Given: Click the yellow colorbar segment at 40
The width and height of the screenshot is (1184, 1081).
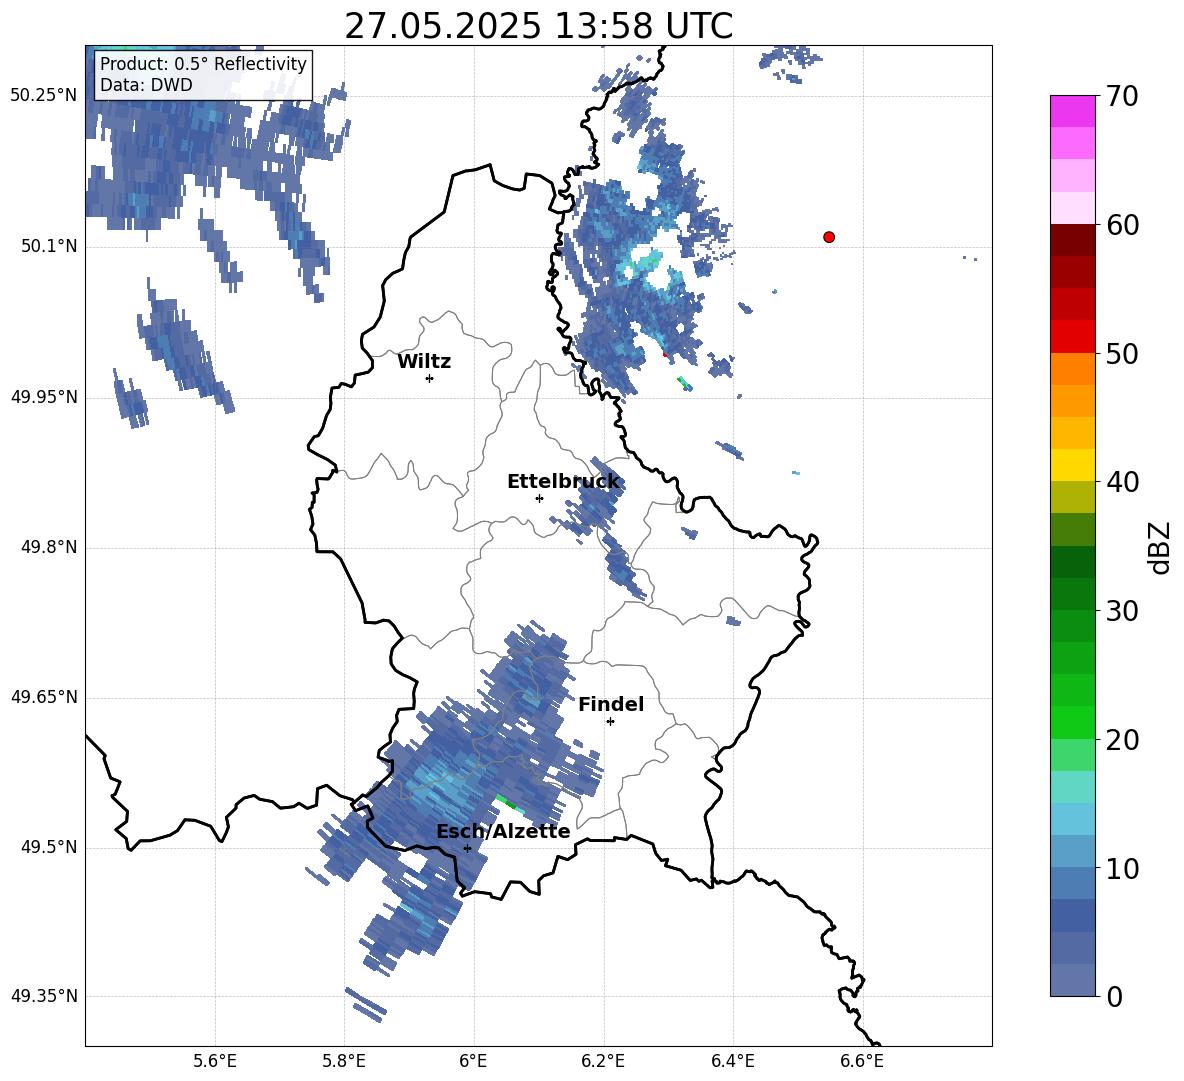Looking at the screenshot, I should pyautogui.click(x=1072, y=465).
